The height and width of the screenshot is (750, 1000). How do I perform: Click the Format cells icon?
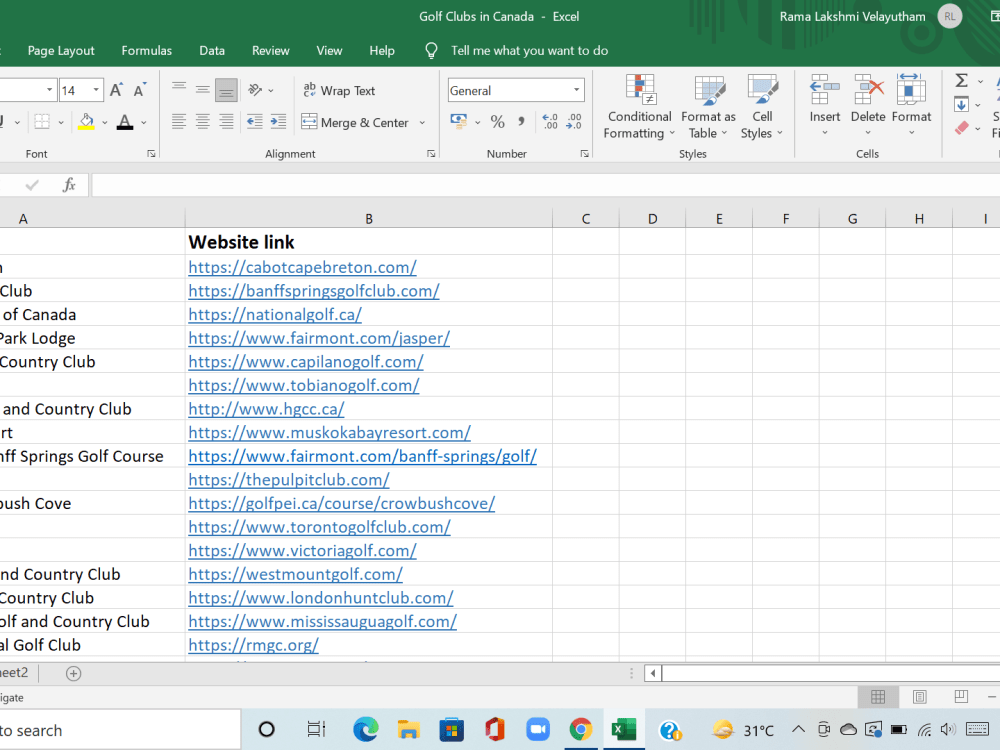pos(911,89)
